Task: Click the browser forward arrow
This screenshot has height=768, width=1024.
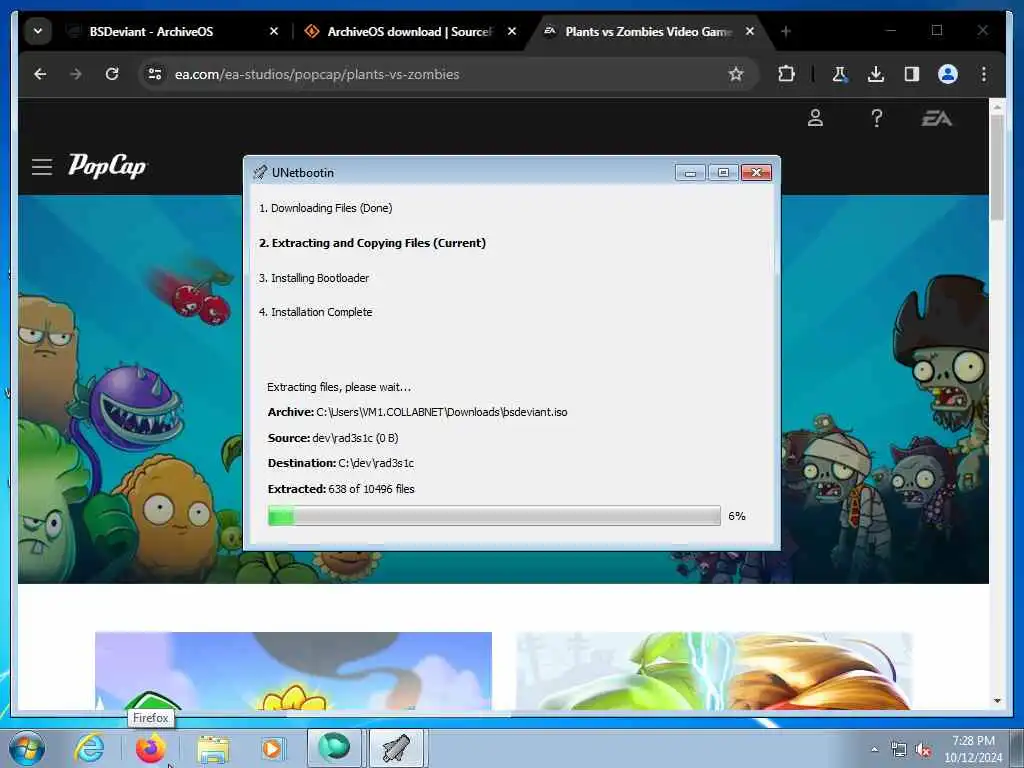Action: tap(76, 74)
